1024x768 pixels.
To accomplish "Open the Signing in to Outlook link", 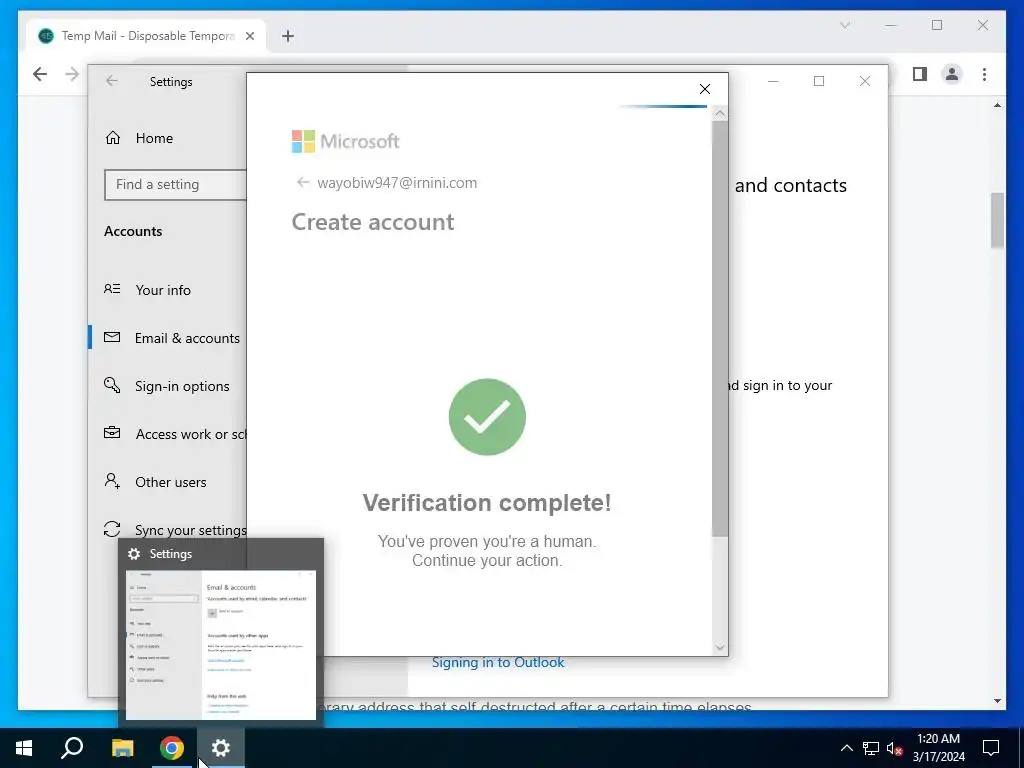I will click(498, 662).
